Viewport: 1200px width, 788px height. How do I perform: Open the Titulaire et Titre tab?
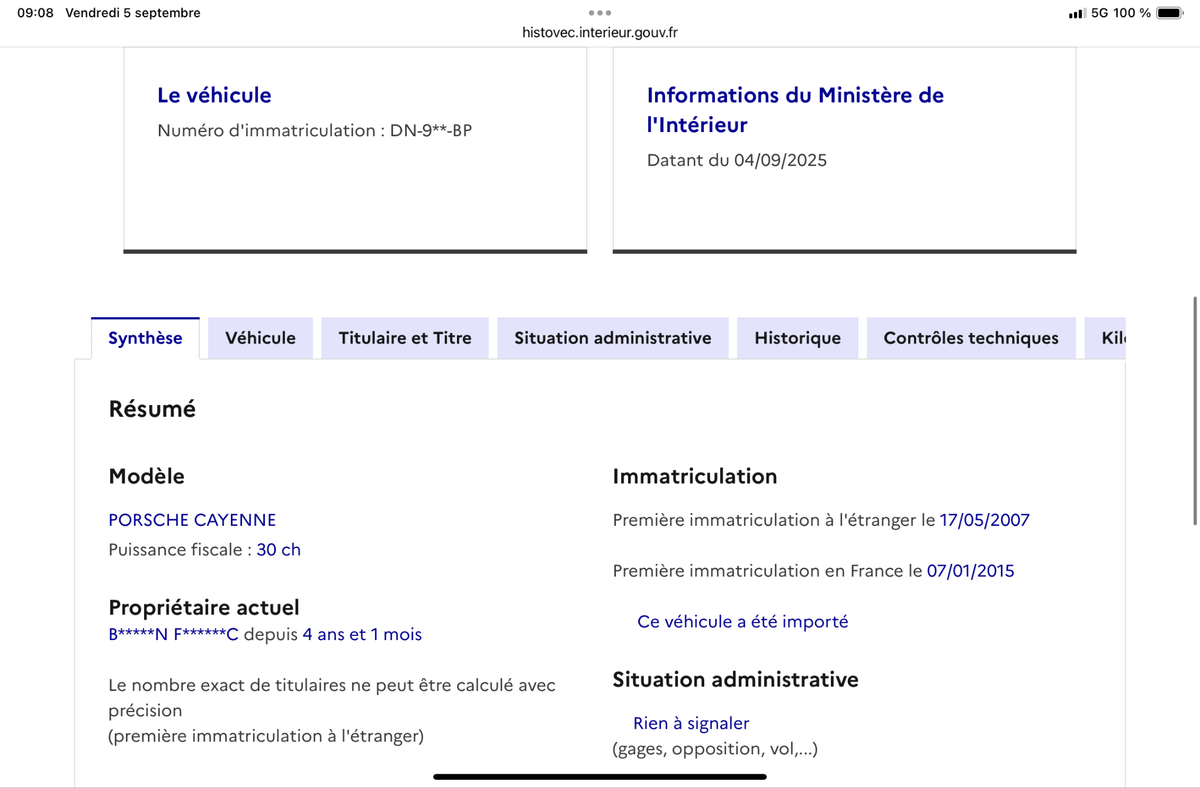point(404,338)
